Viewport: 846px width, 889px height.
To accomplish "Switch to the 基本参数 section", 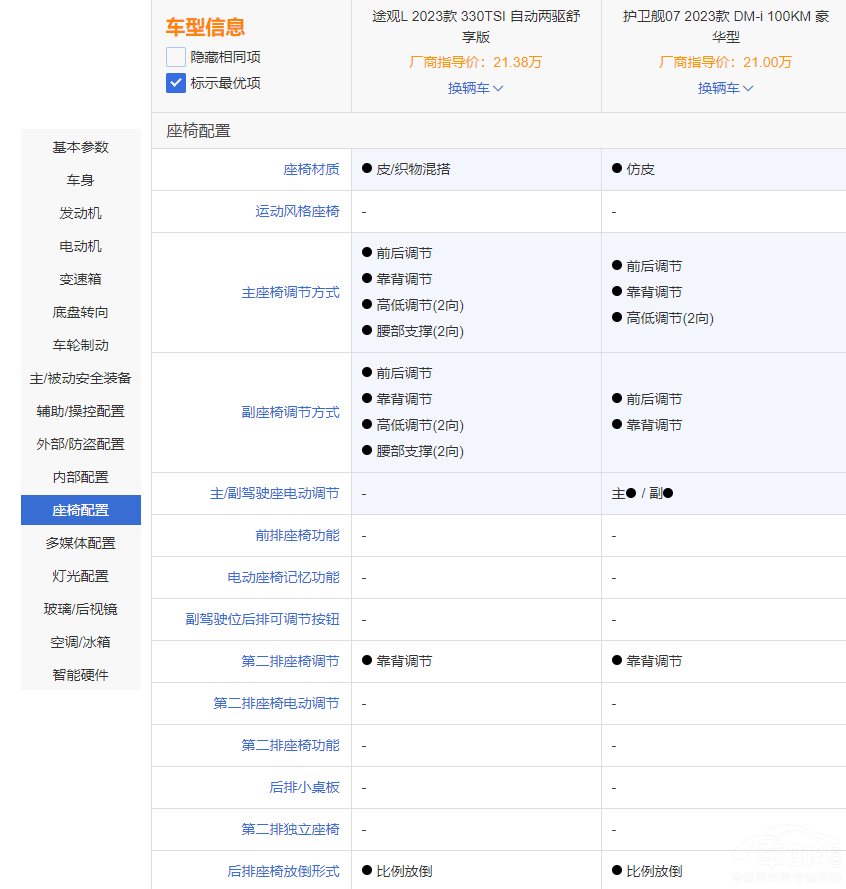I will point(80,147).
